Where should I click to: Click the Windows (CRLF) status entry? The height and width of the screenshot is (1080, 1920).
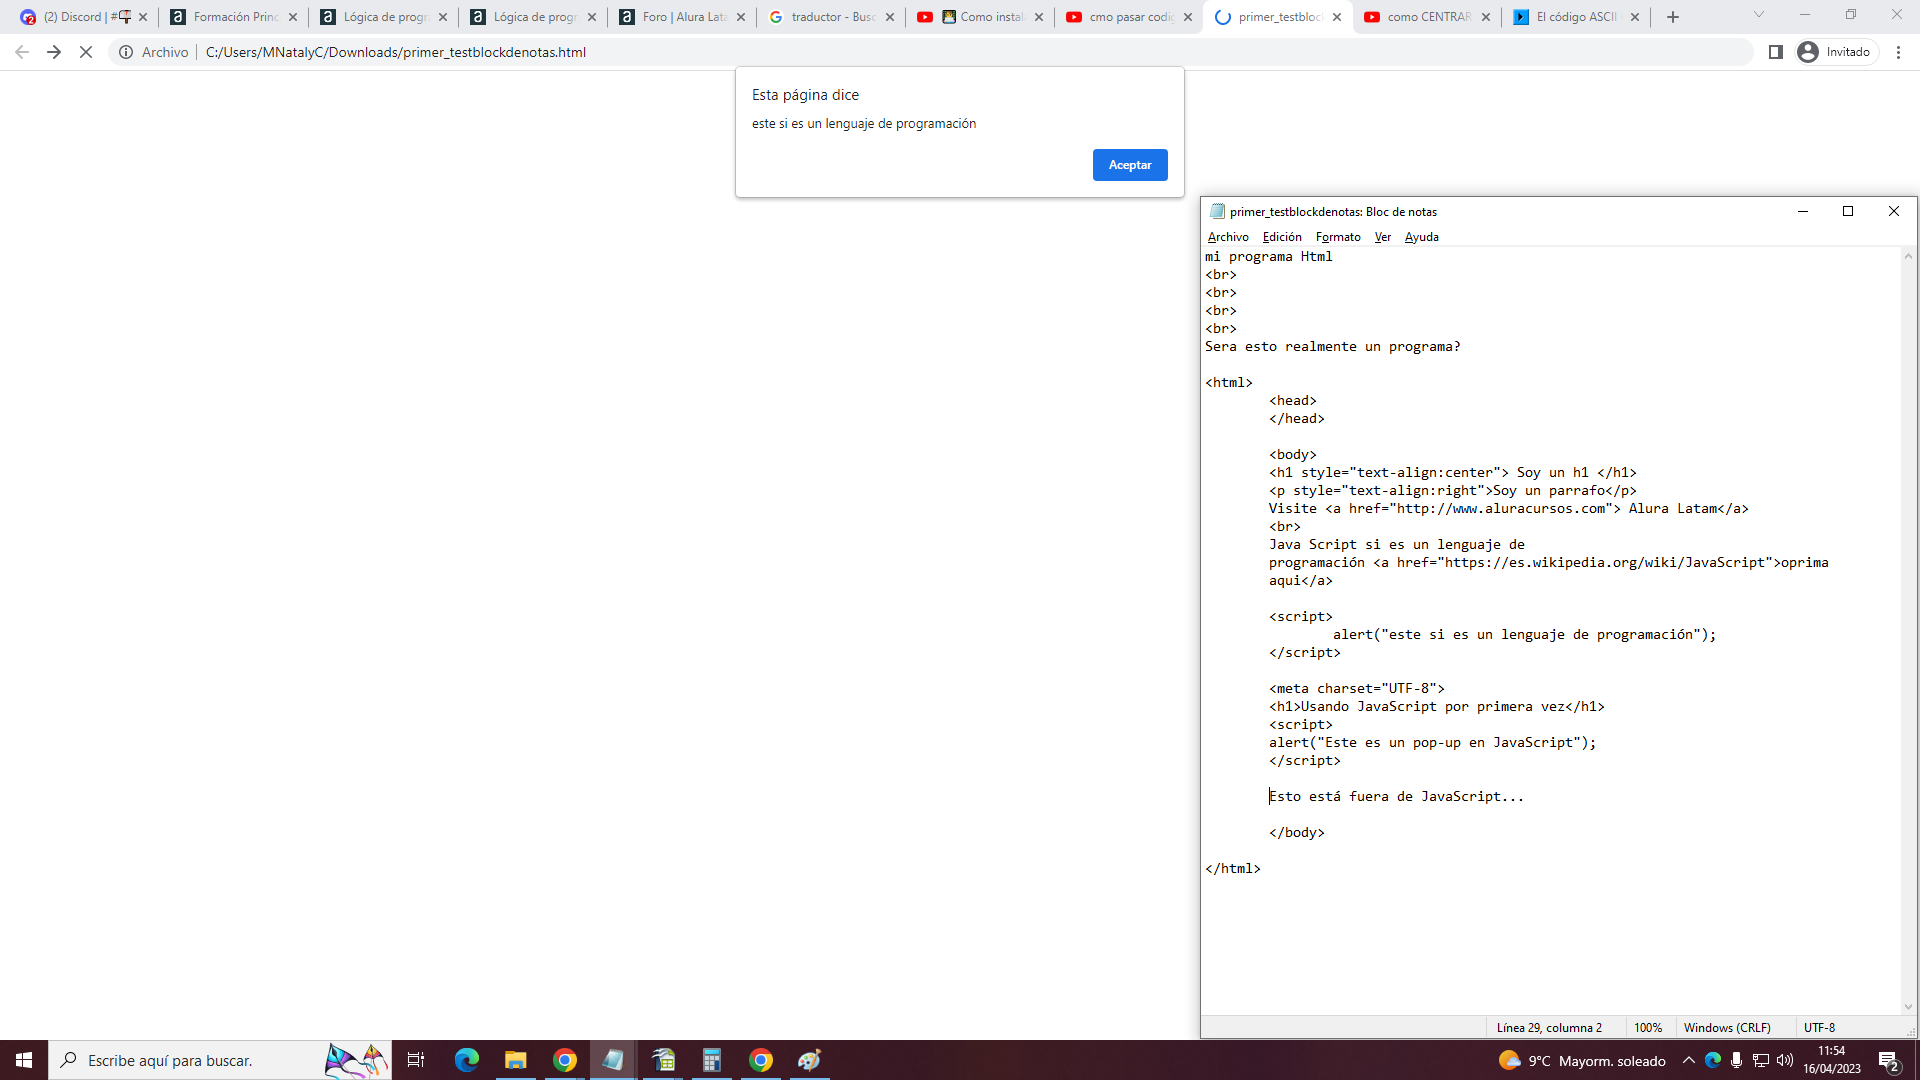(x=1727, y=1028)
